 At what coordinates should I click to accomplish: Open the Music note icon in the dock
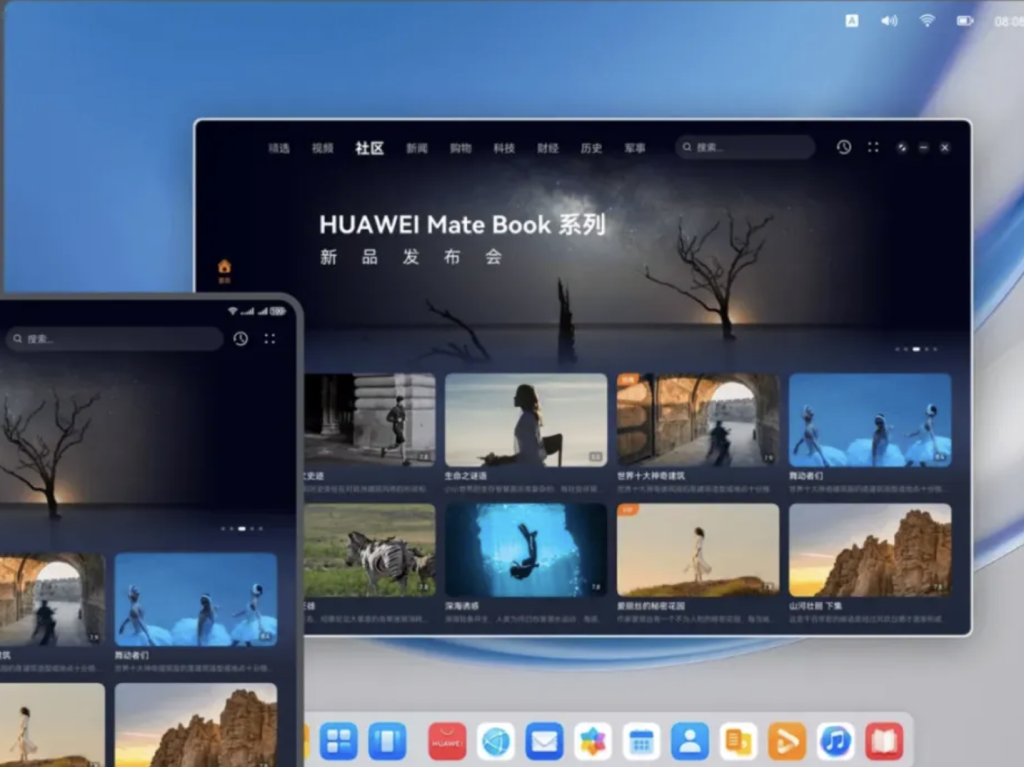835,742
